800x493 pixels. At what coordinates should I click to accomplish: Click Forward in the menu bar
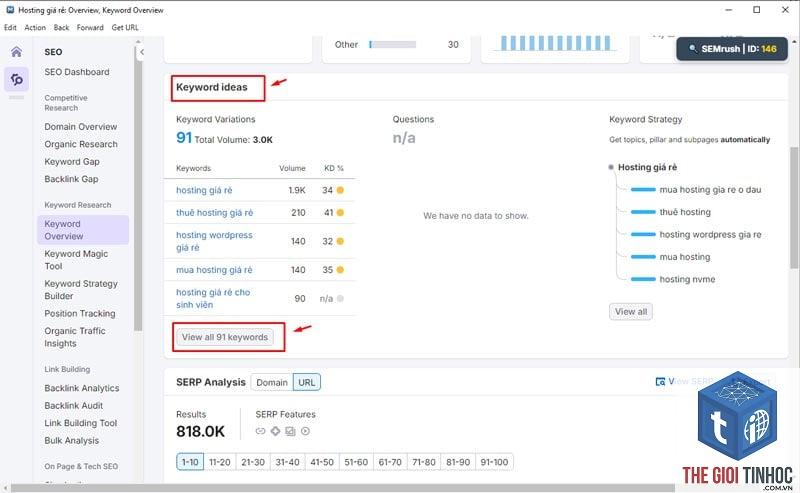90,28
